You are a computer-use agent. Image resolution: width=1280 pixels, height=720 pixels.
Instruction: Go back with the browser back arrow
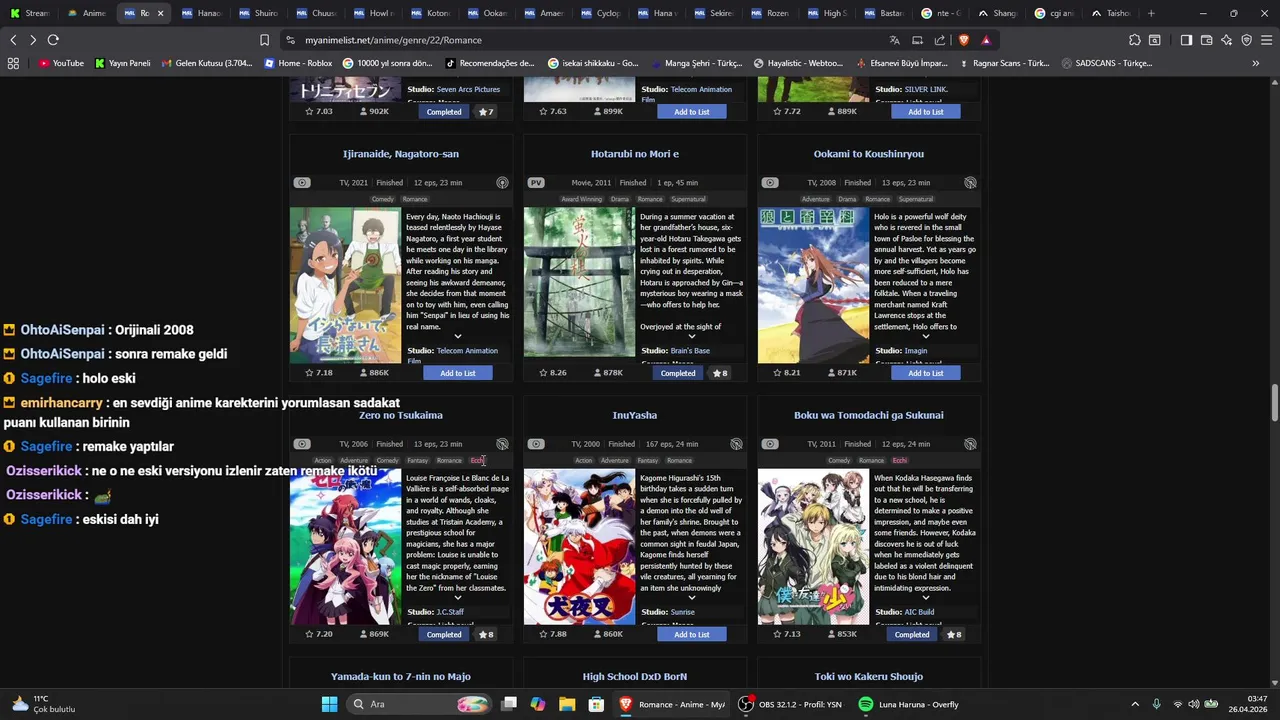(13, 40)
